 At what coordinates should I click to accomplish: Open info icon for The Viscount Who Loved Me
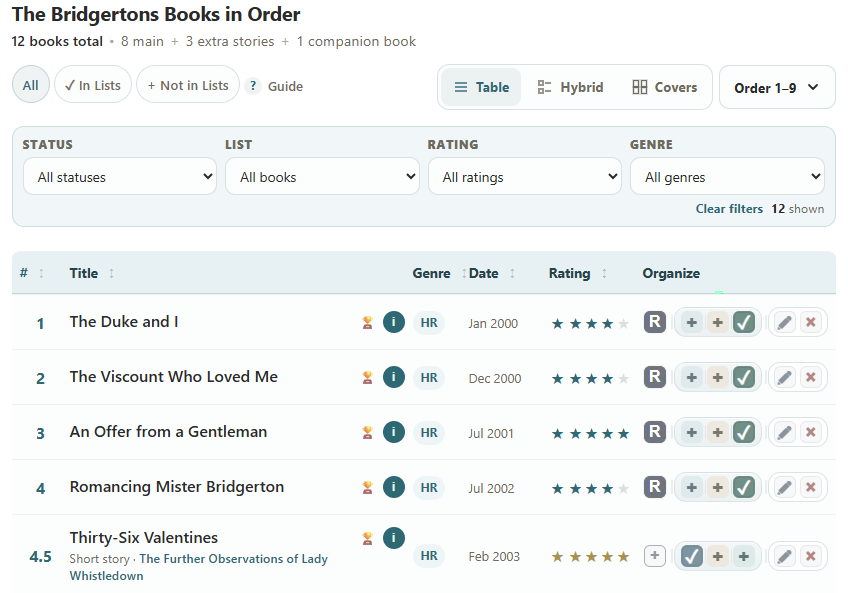[394, 377]
